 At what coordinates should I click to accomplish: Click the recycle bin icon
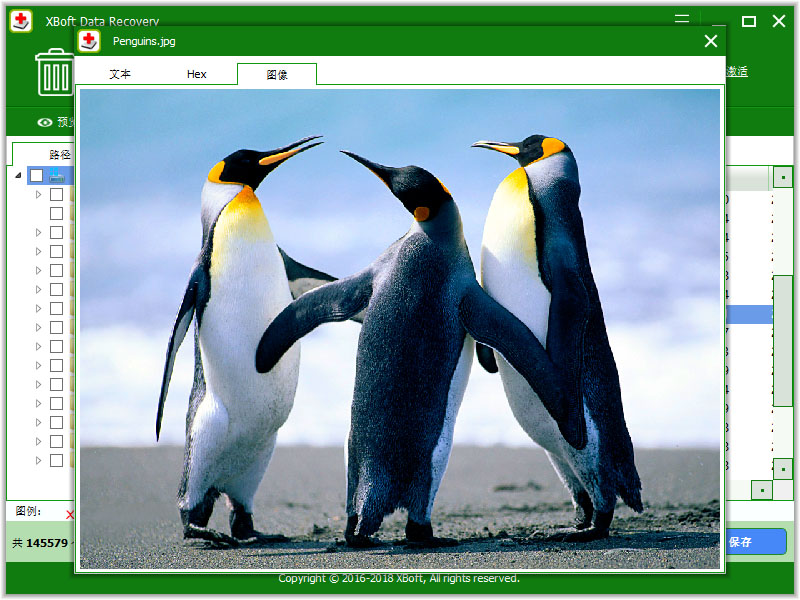[55, 72]
